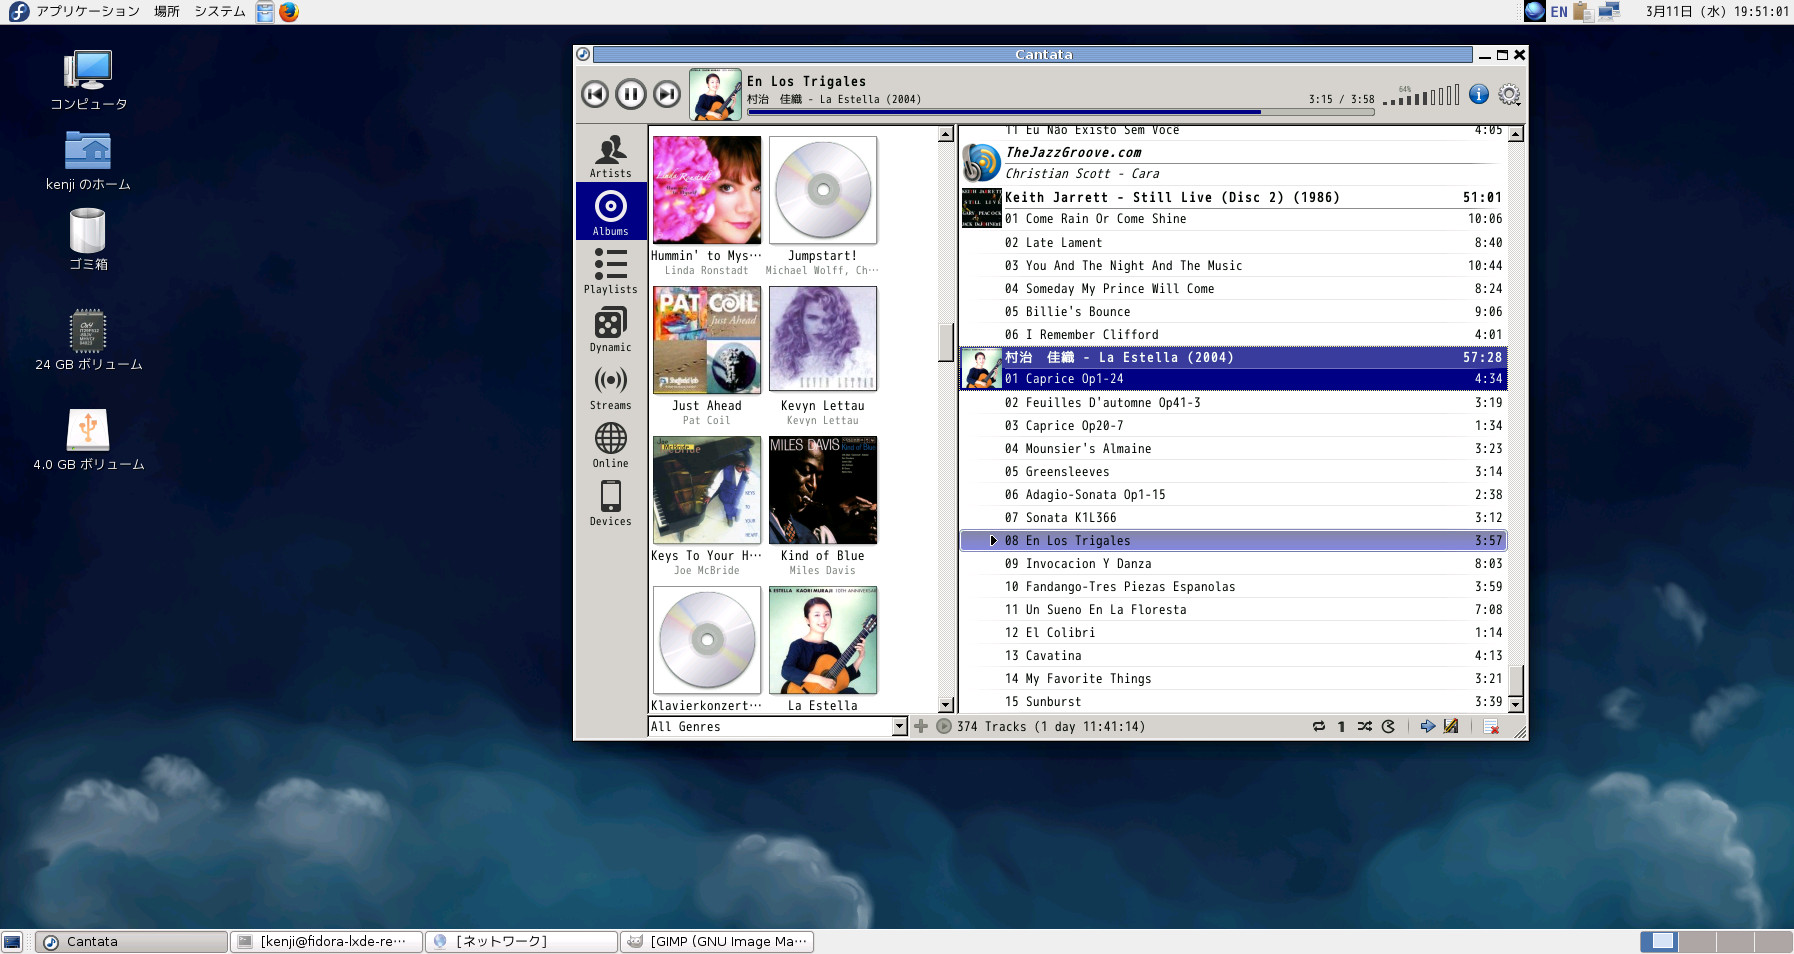This screenshot has height=954, width=1794.
Task: Switch to the Playlists view
Action: [x=610, y=272]
